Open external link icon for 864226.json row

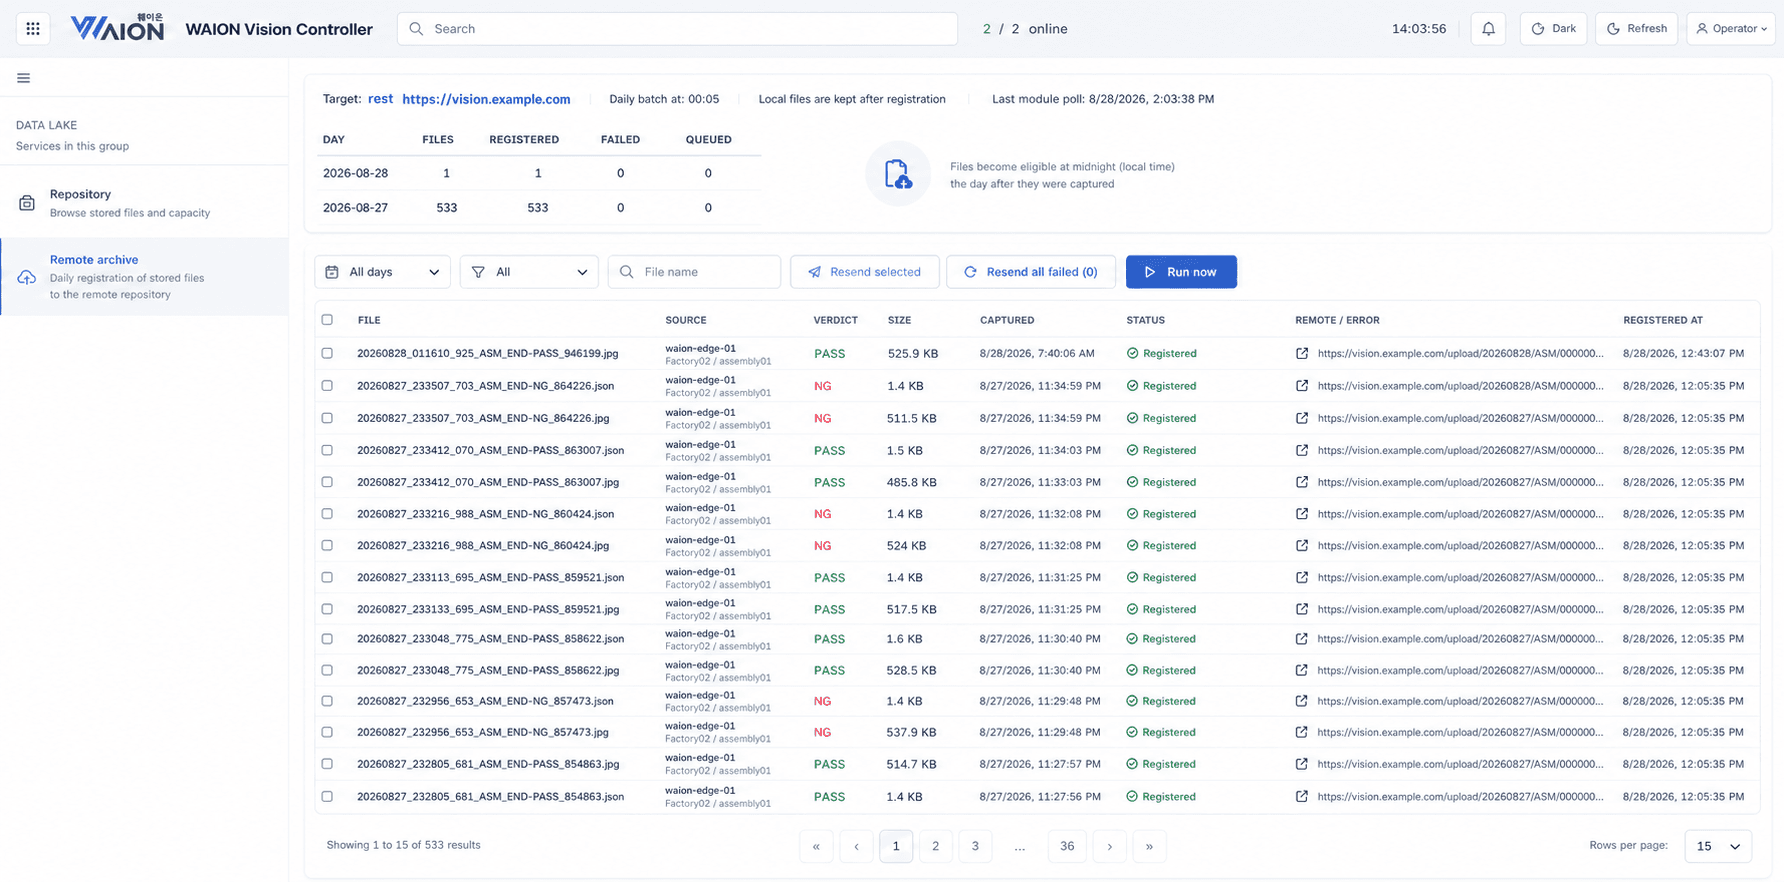point(1302,386)
